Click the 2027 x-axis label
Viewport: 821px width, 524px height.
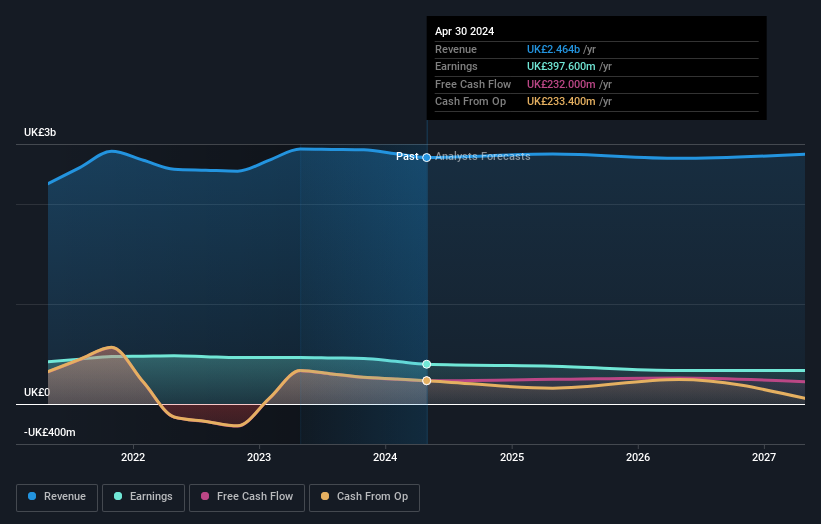pyautogui.click(x=764, y=458)
